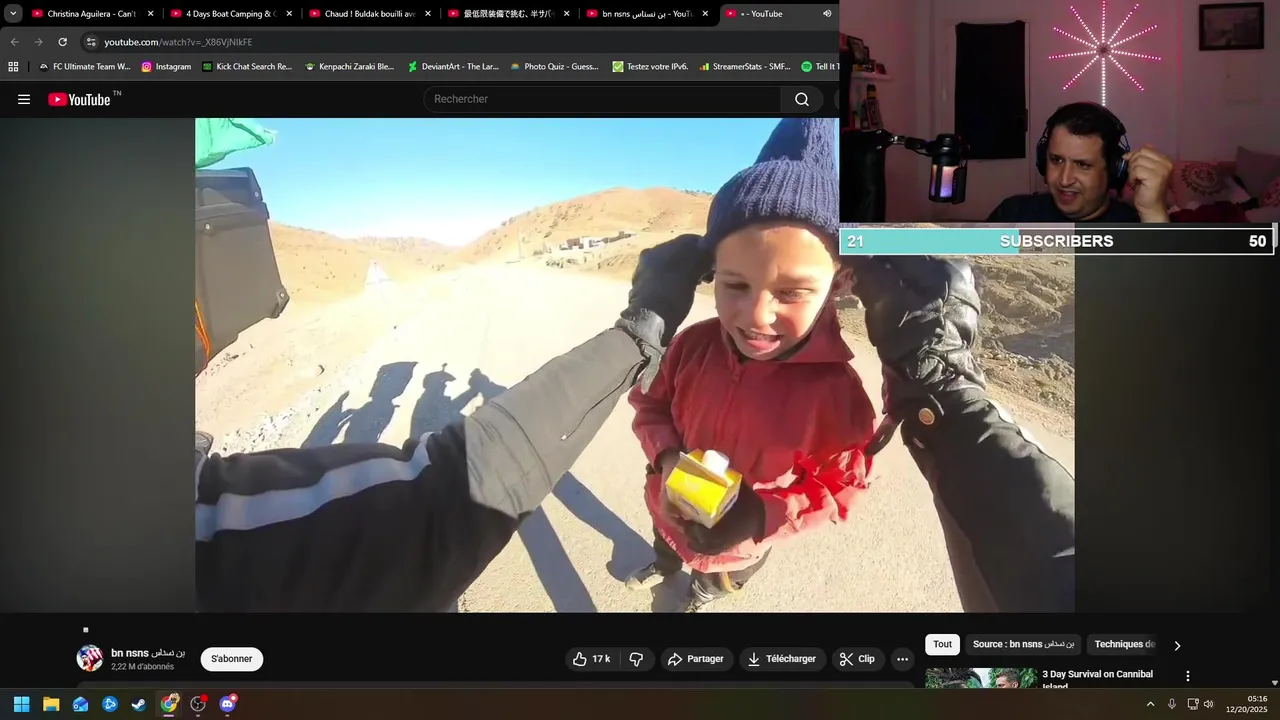1280x720 pixels.
Task: Switch to the Christina Aguilera tab
Action: click(90, 14)
